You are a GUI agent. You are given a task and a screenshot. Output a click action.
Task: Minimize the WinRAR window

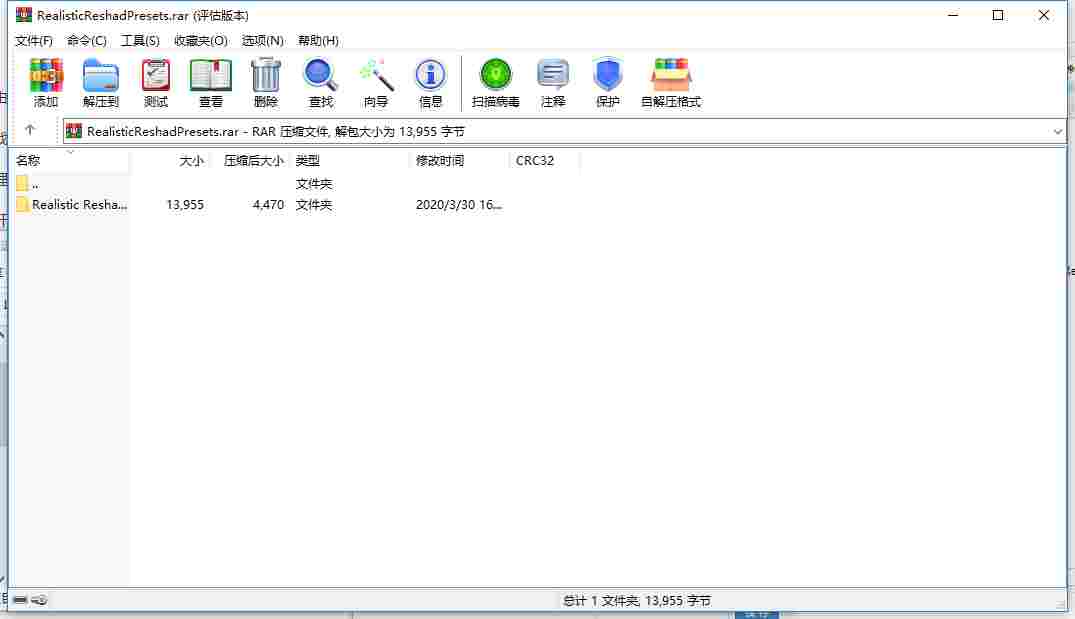click(x=953, y=15)
